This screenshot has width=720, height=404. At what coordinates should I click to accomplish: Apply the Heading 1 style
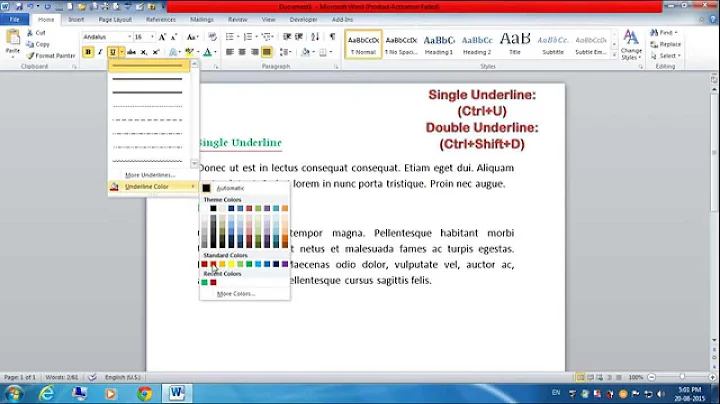click(439, 45)
